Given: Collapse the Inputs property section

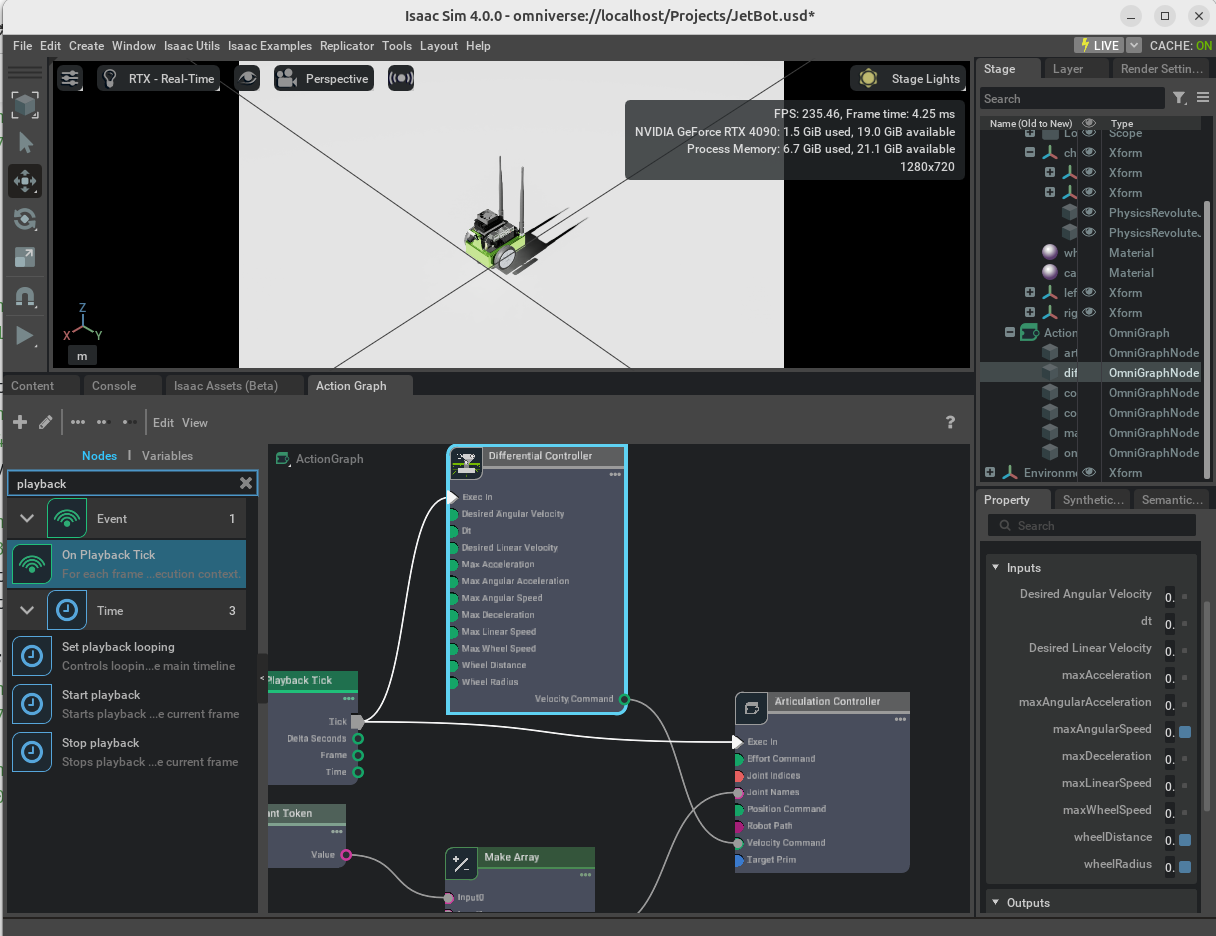Looking at the screenshot, I should [x=996, y=568].
